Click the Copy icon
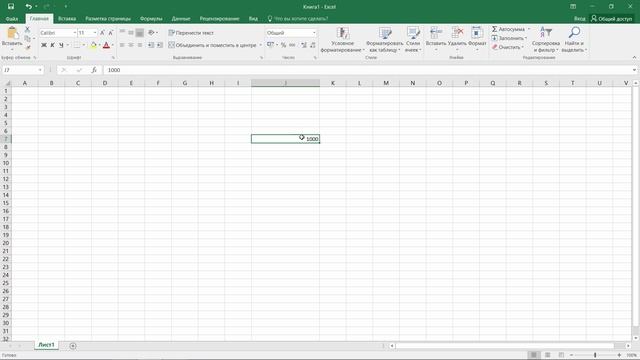The width and height of the screenshot is (640, 360). pos(27,38)
